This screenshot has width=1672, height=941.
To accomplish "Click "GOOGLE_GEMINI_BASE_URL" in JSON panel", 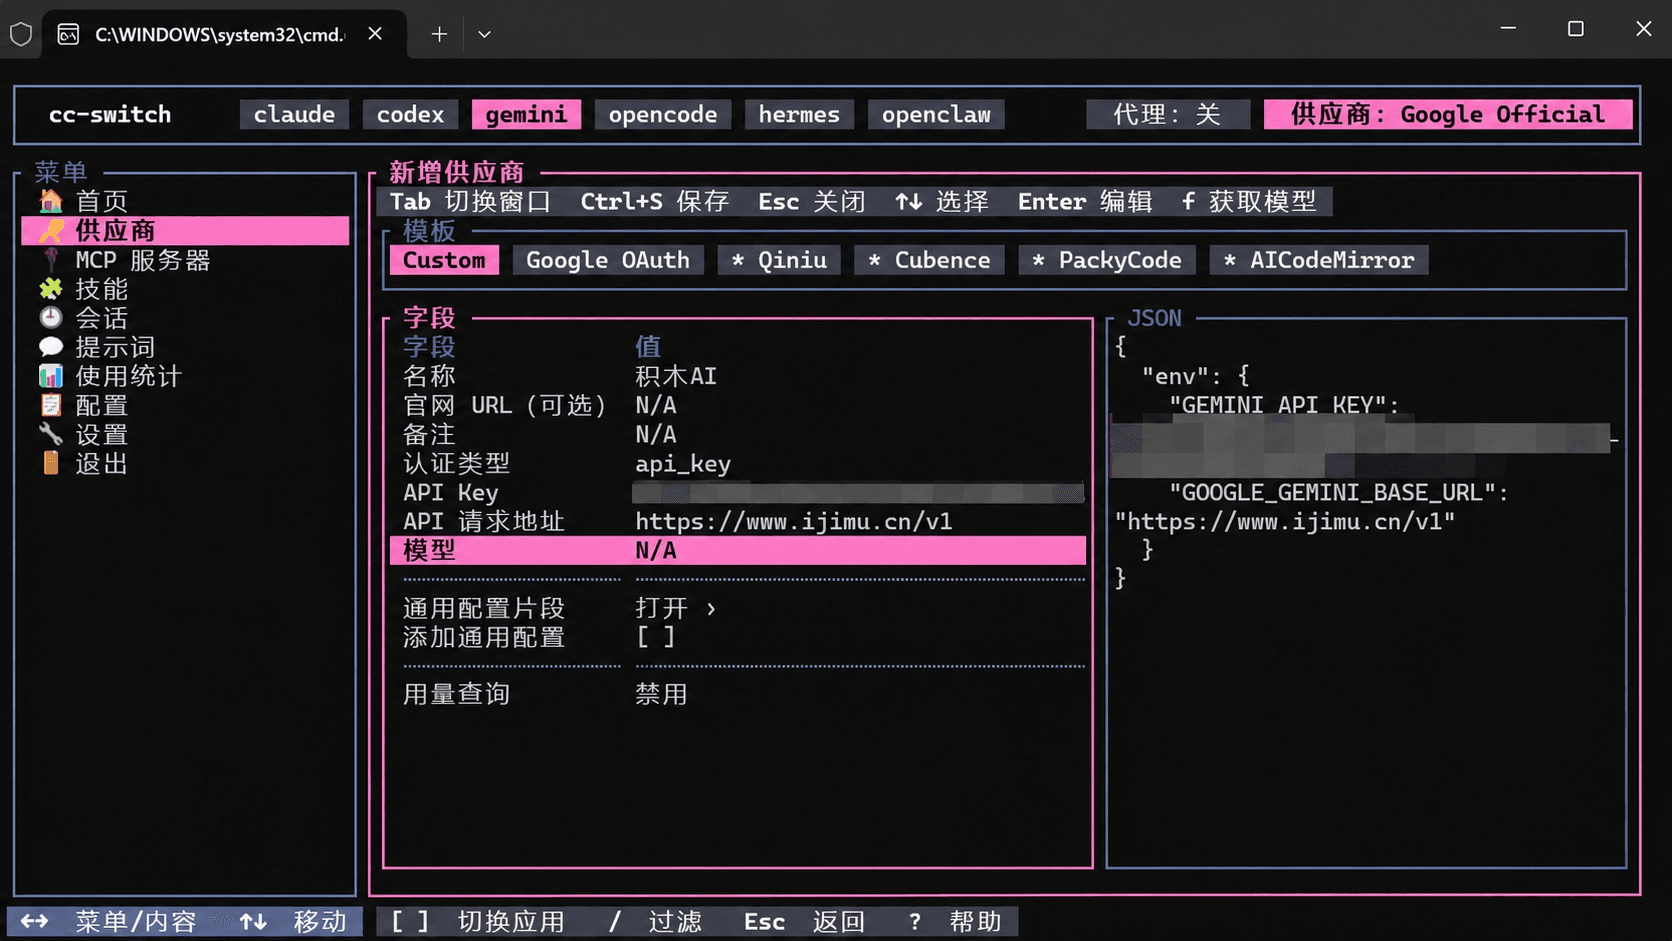I will pyautogui.click(x=1332, y=492).
